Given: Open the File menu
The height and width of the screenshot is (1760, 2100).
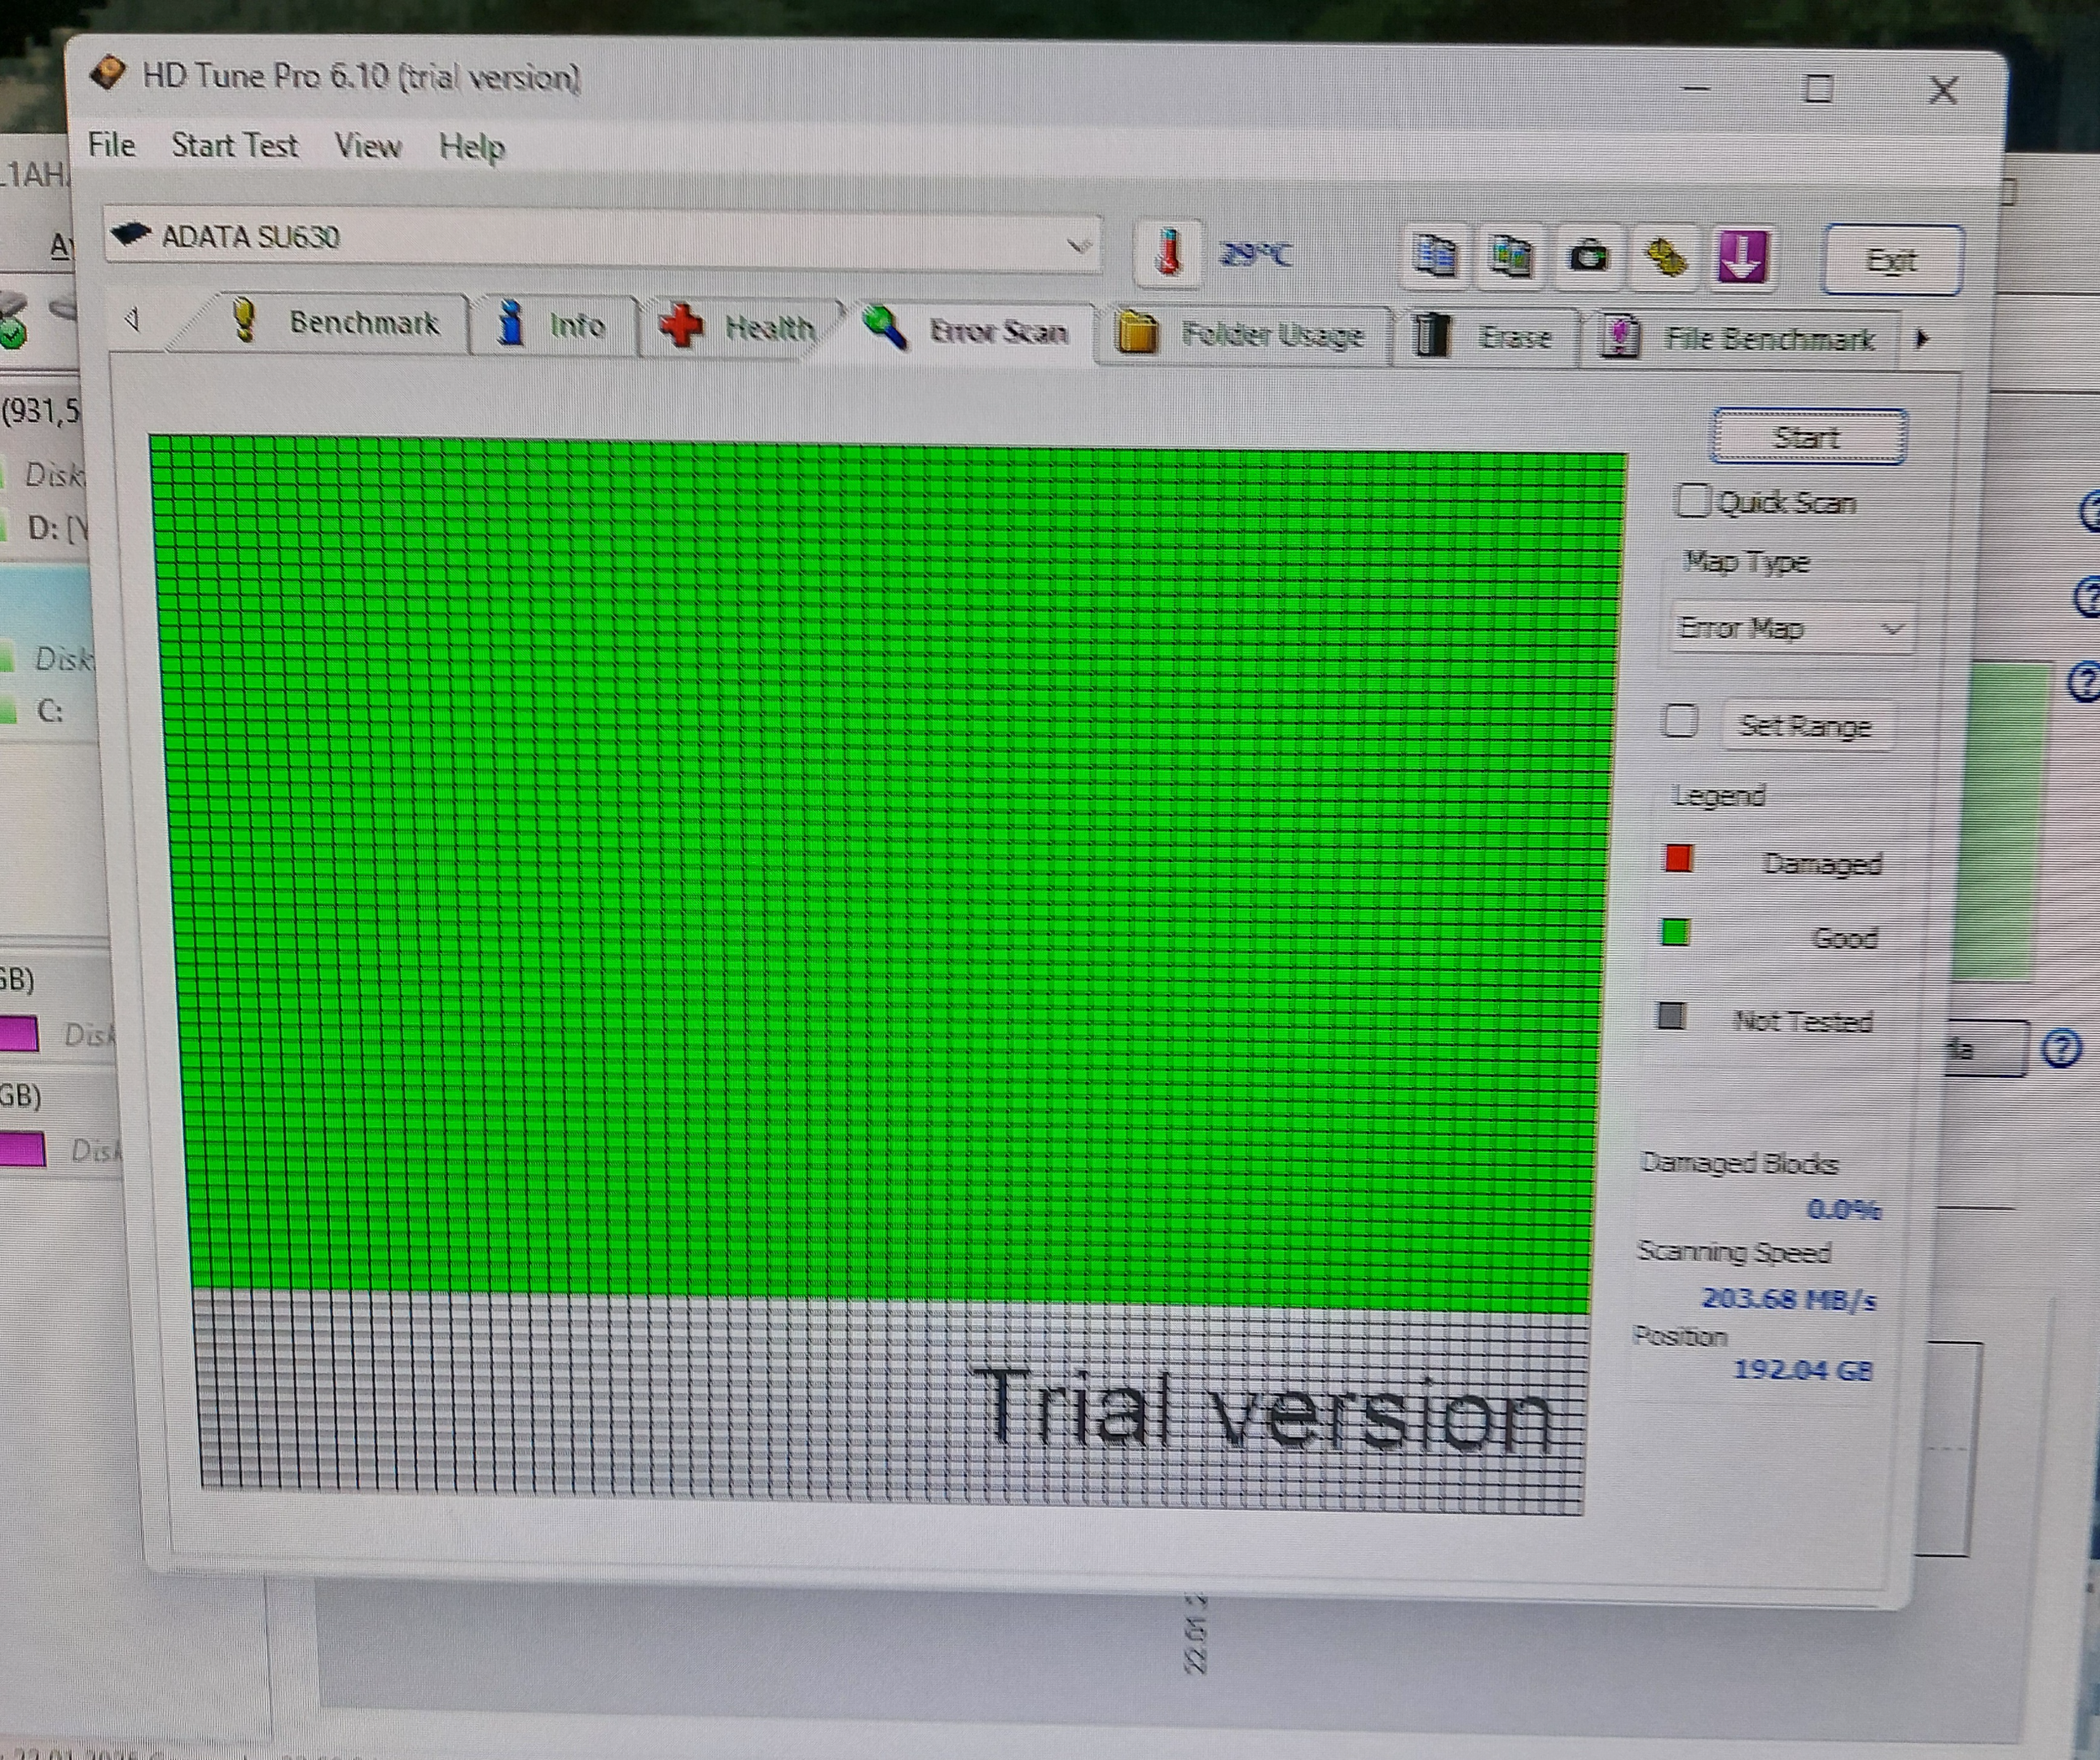Looking at the screenshot, I should (x=111, y=145).
